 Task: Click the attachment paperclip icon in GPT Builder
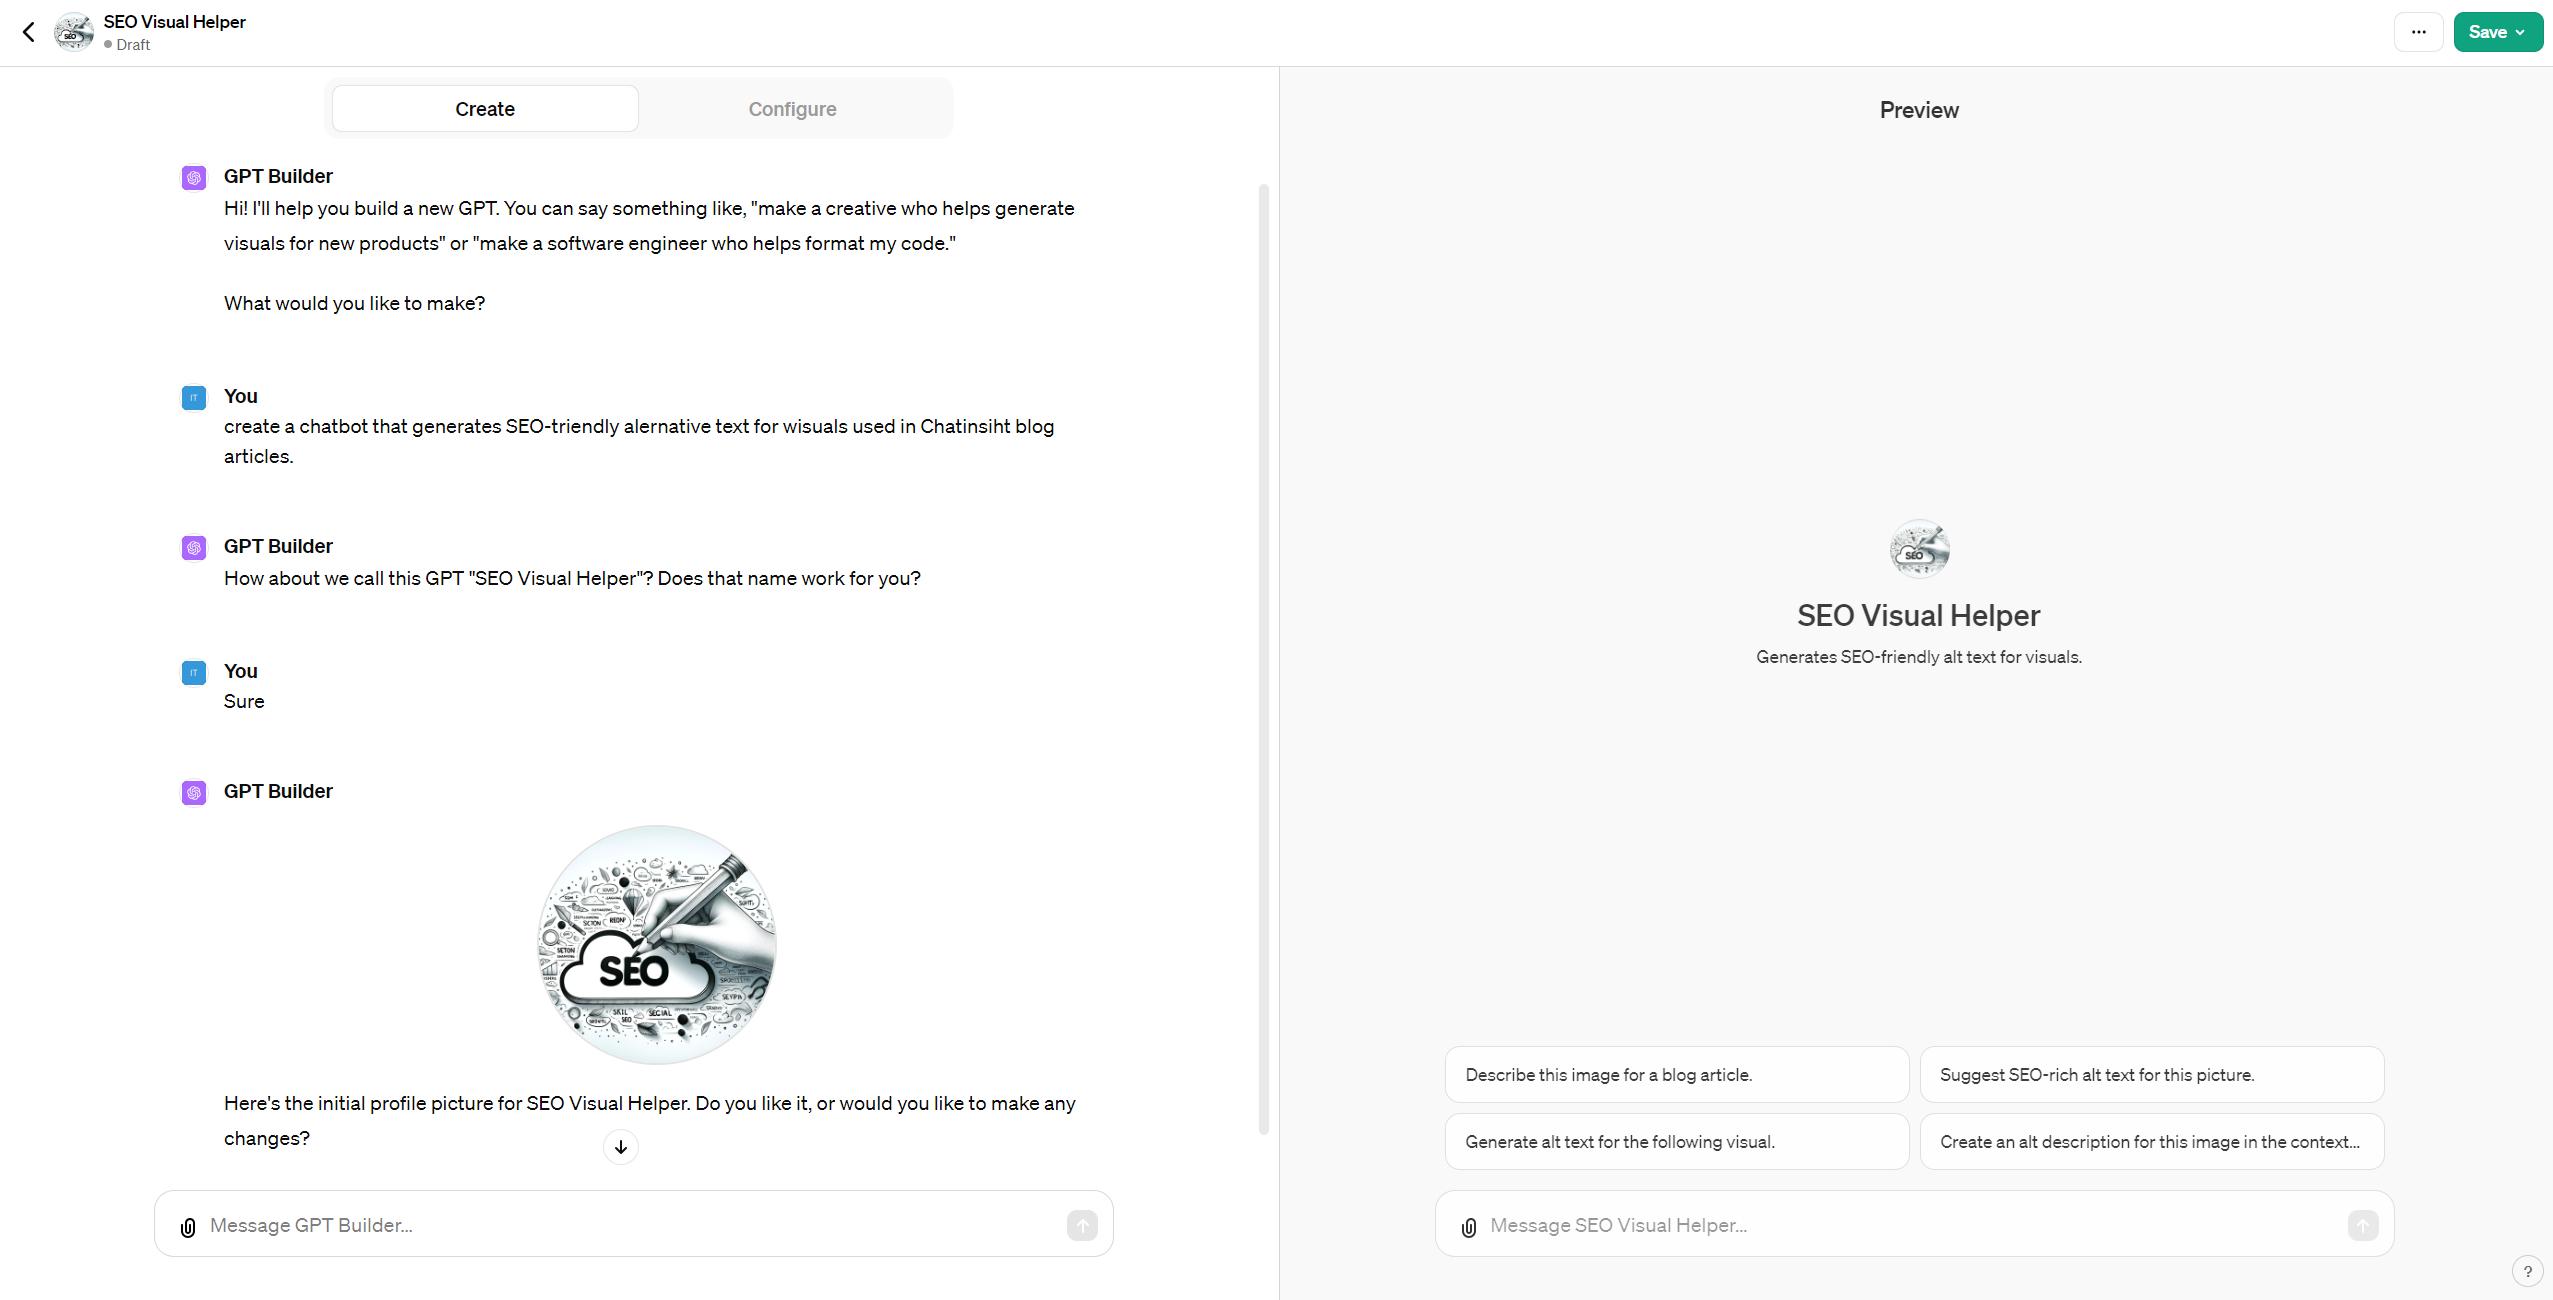(187, 1227)
